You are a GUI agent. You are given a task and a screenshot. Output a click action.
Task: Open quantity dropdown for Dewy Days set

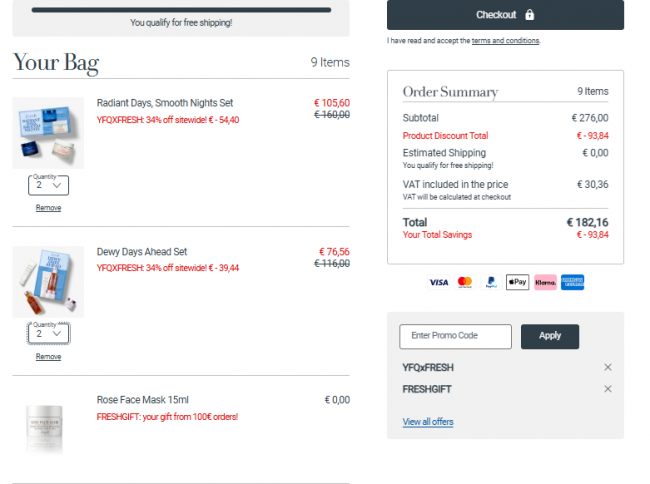[49, 334]
